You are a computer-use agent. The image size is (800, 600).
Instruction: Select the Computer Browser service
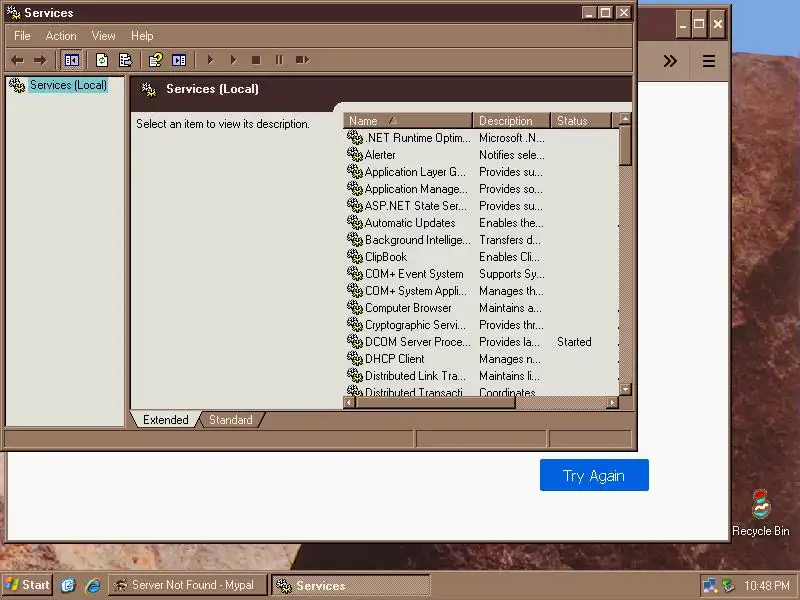click(481, 308)
